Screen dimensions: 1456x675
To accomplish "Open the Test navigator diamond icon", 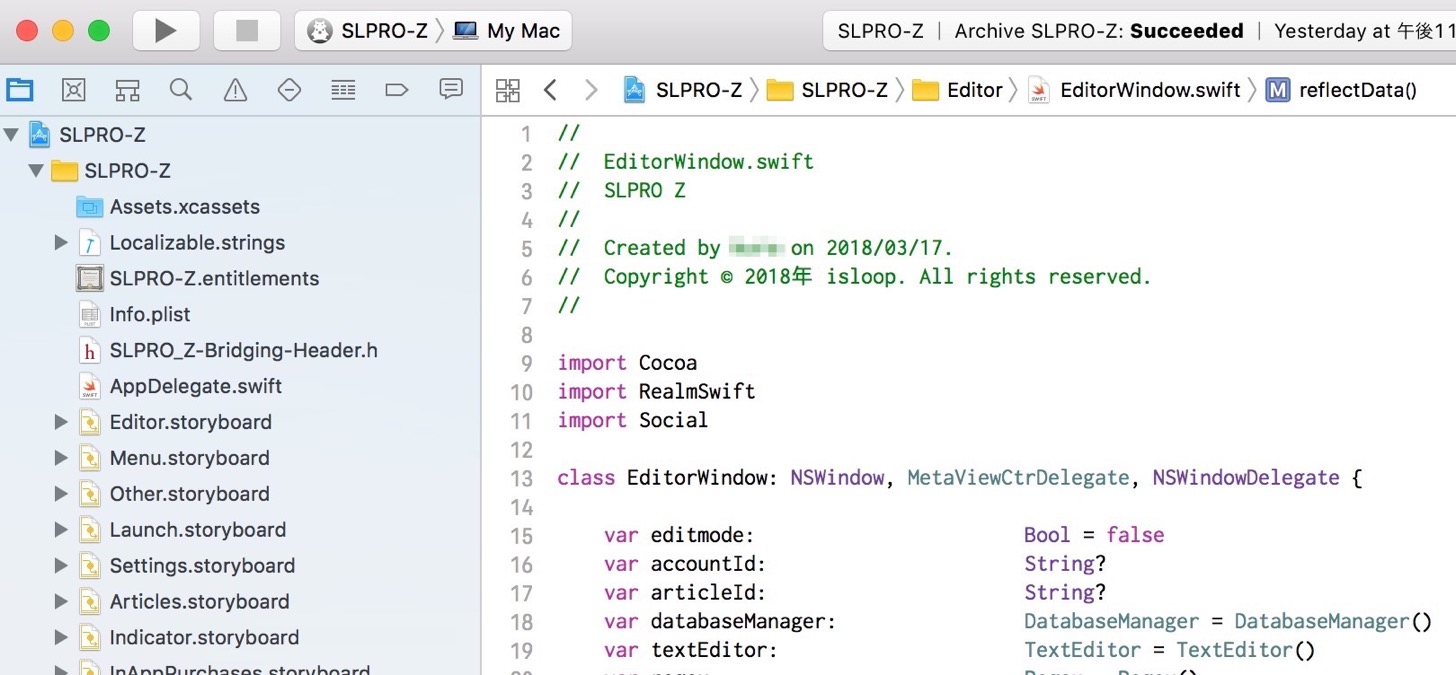I will [289, 90].
